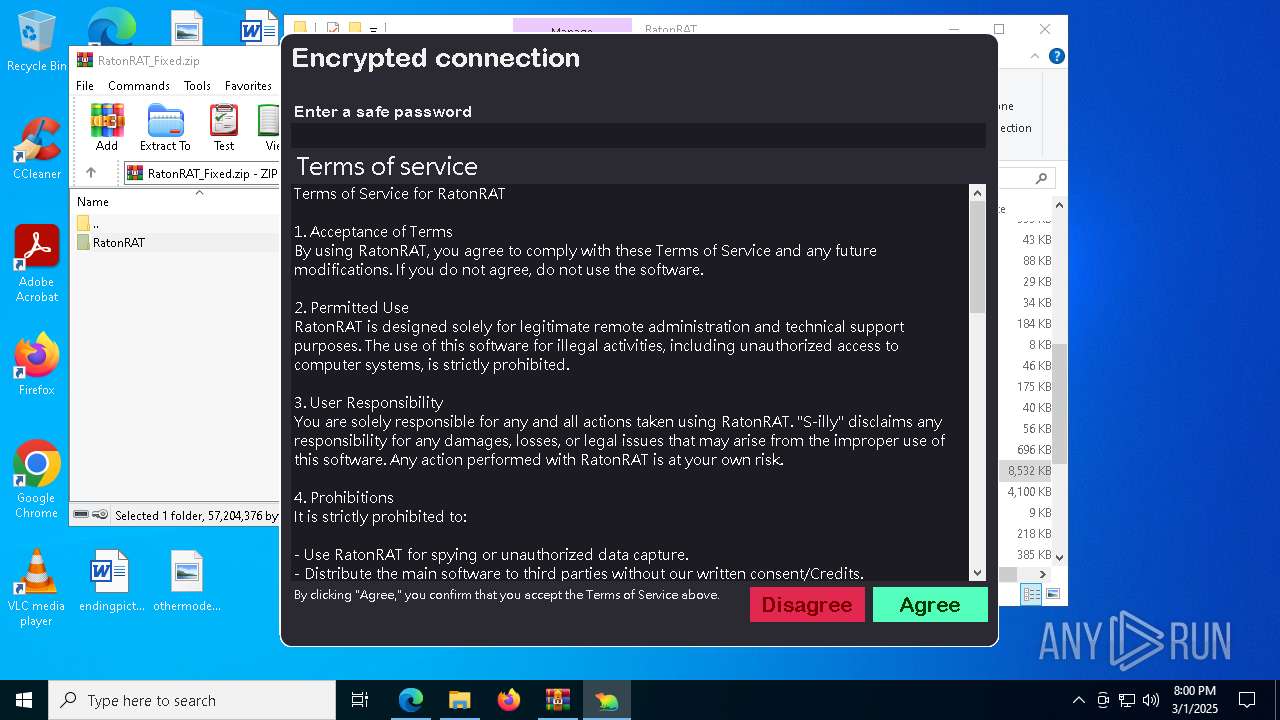Open the Favorites menu in WinRAR
Image resolution: width=1280 pixels, height=720 pixels.
248,86
